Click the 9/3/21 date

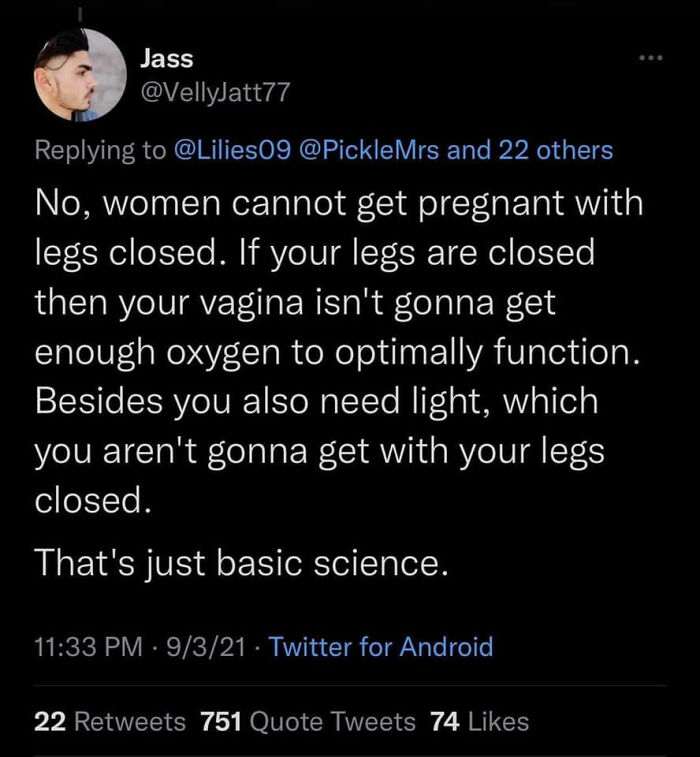[206, 647]
